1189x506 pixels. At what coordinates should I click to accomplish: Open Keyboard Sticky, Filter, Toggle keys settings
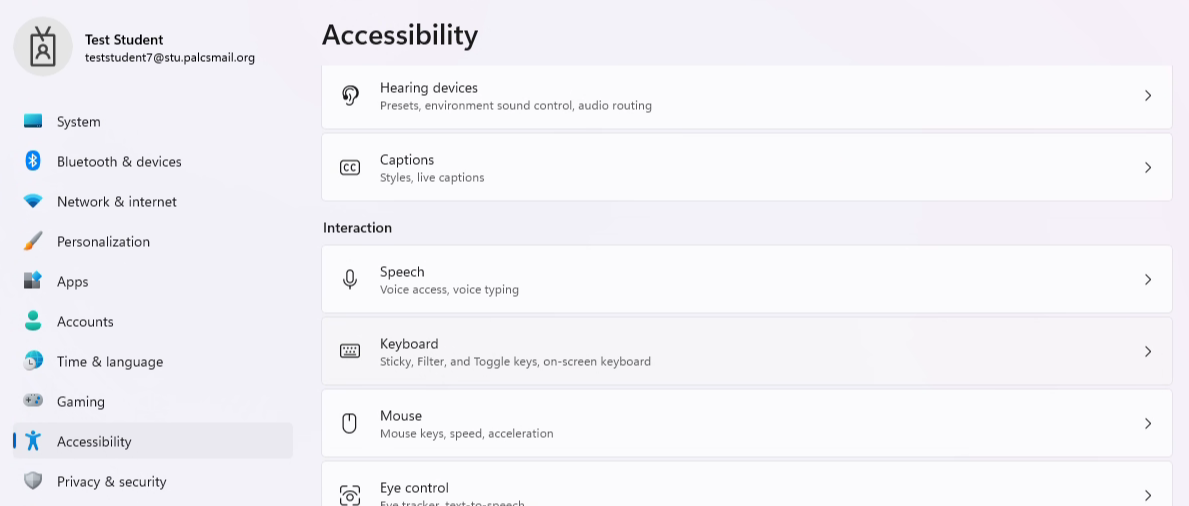click(x=747, y=351)
